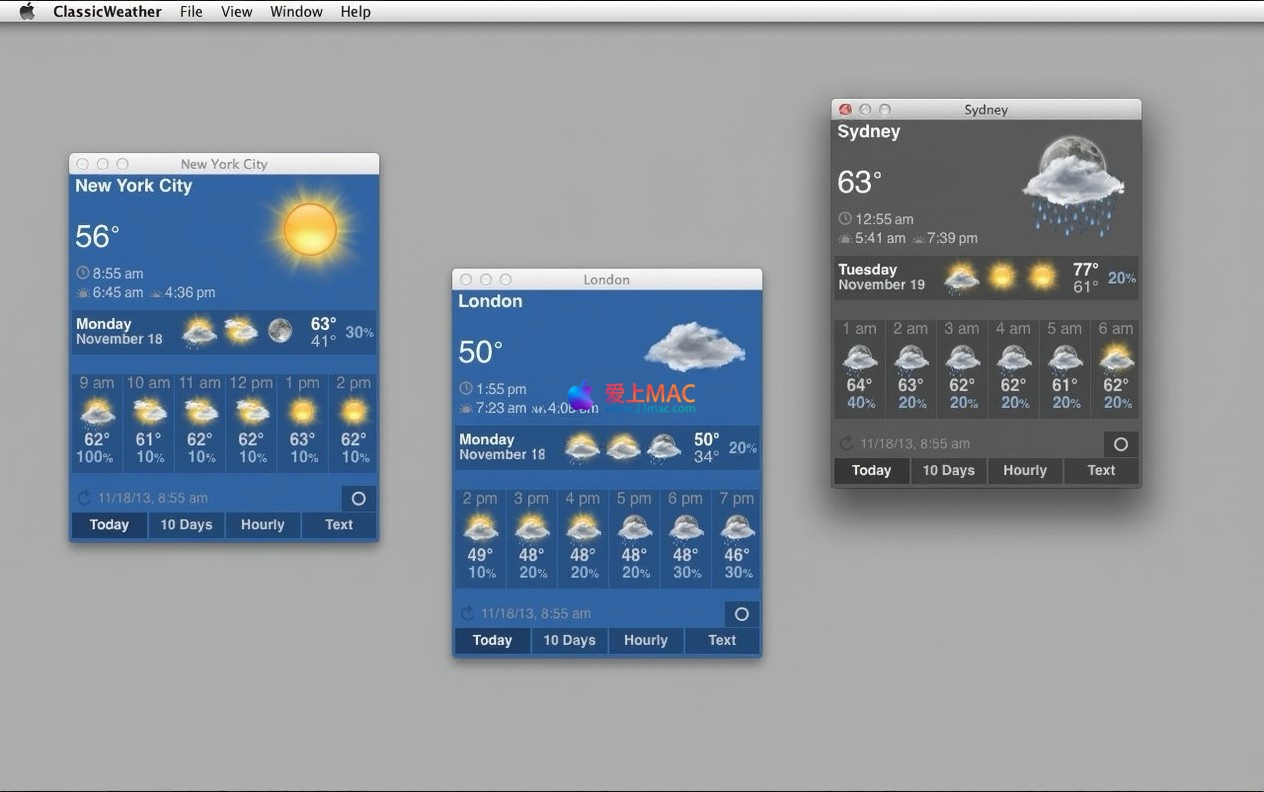Open the View menu
This screenshot has width=1264, height=792.
pyautogui.click(x=236, y=11)
